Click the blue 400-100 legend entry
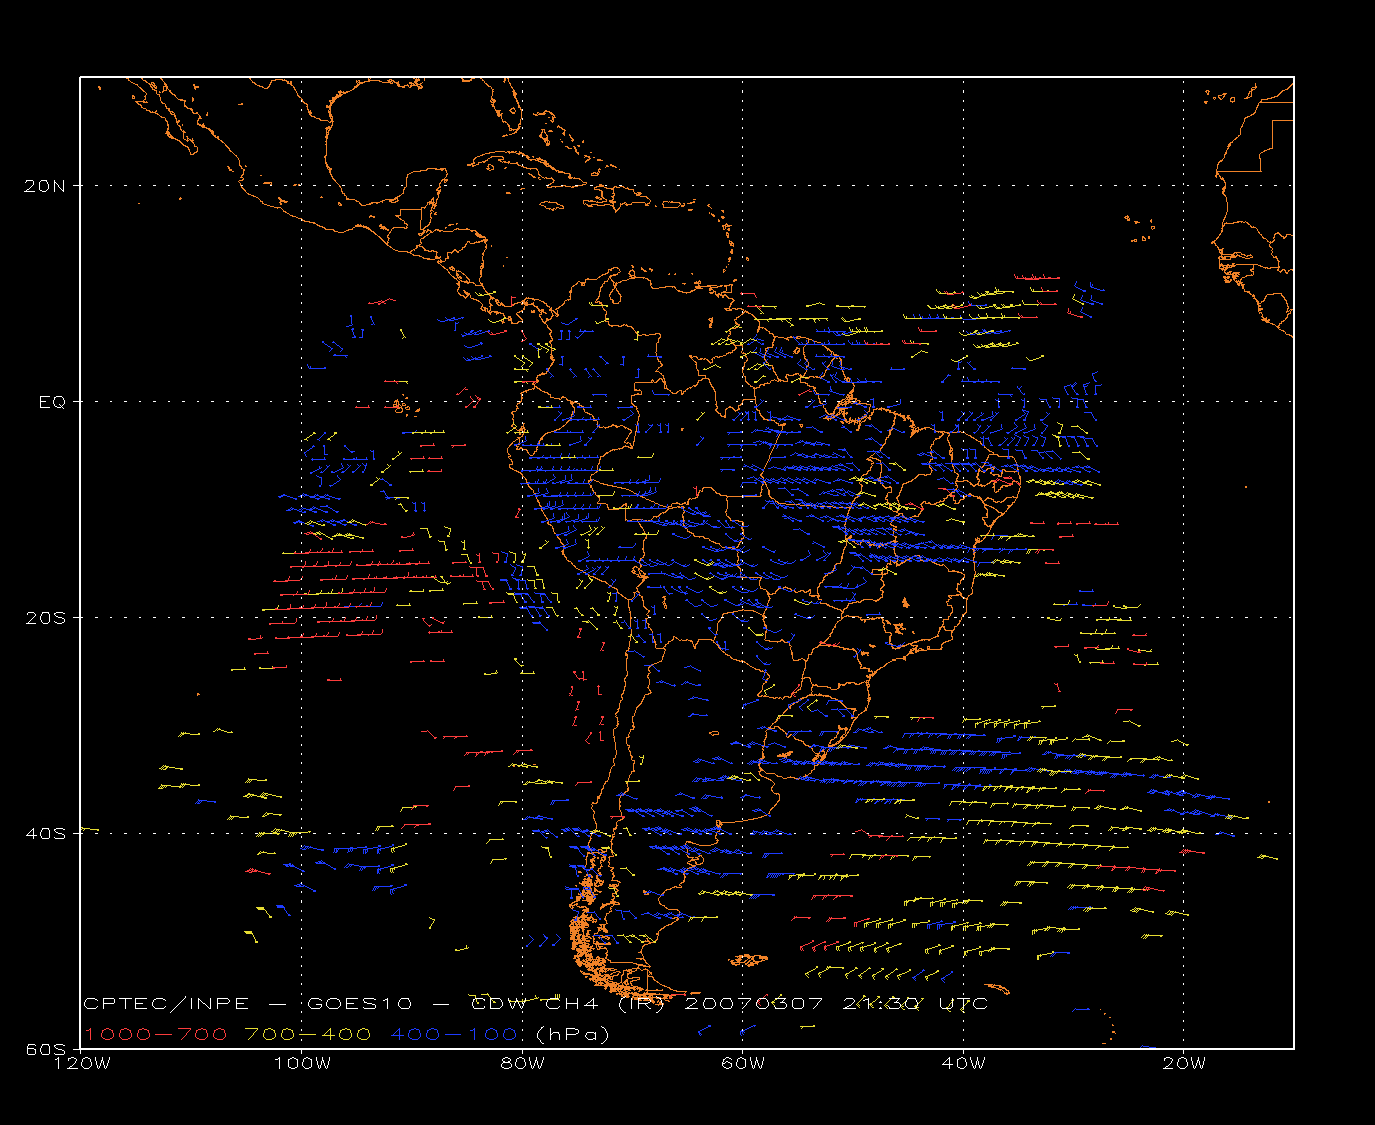1375x1125 pixels. coord(454,1034)
